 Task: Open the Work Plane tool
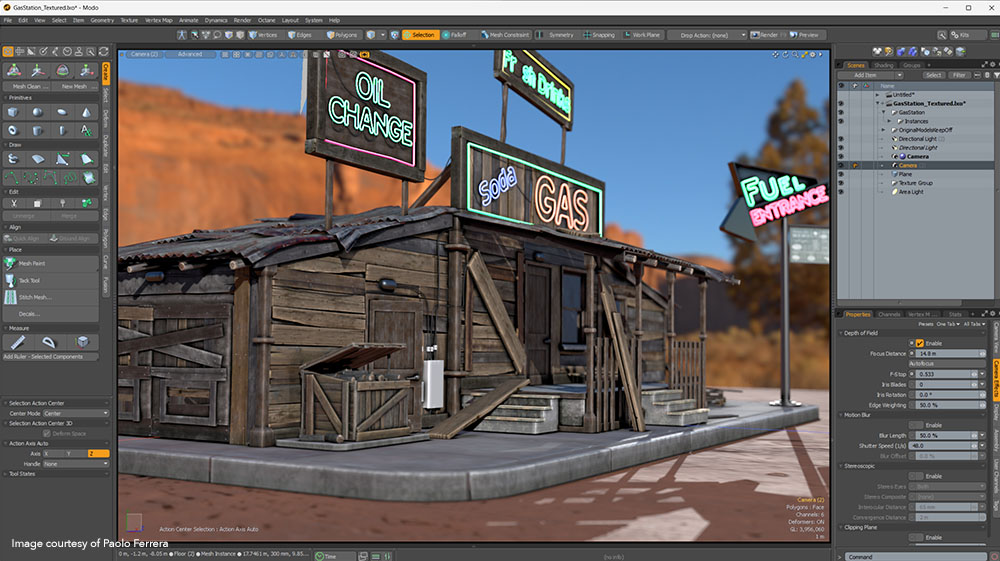tap(643, 35)
